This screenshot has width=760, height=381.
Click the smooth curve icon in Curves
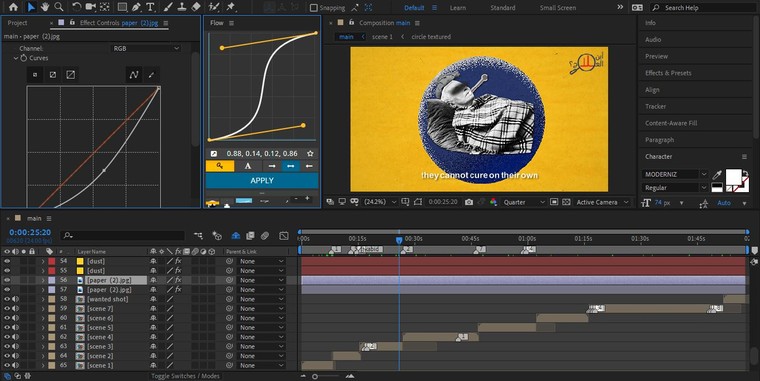tap(134, 75)
